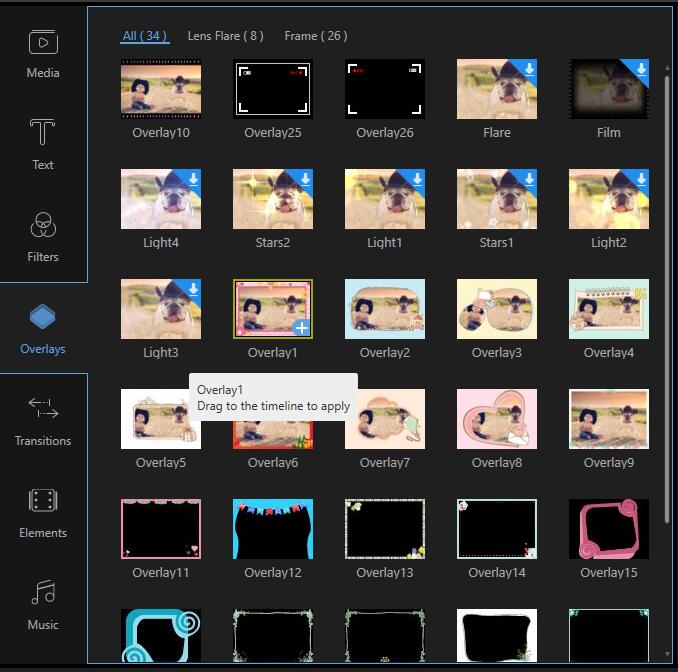The width and height of the screenshot is (678, 672).
Task: Select the Overlay14 thumbnail
Action: pos(497,529)
